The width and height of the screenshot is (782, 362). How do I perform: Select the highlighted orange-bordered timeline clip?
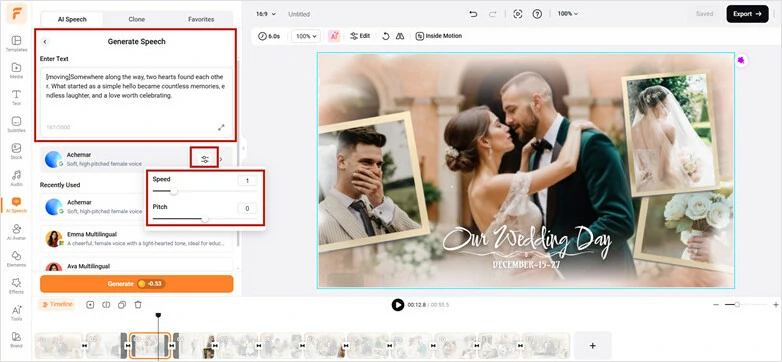tap(150, 346)
